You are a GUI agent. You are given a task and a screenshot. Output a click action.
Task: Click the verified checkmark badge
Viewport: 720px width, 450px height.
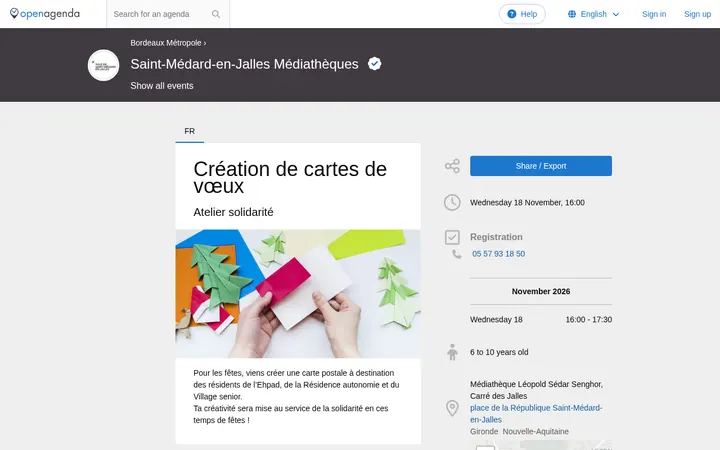pos(374,64)
